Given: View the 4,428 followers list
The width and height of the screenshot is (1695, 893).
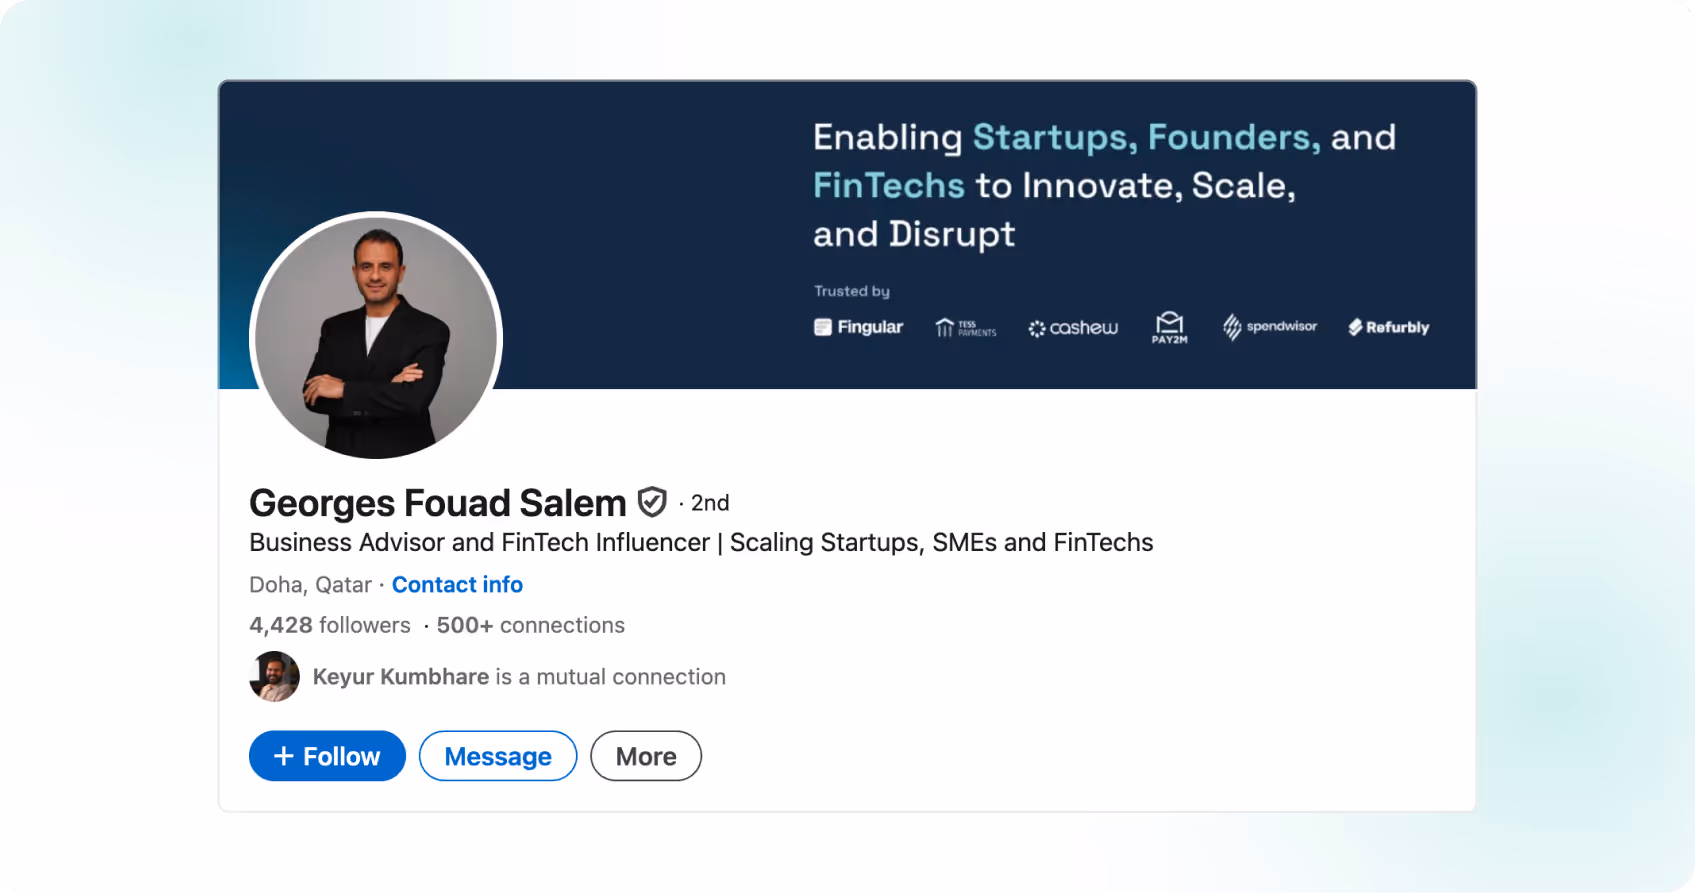Looking at the screenshot, I should pos(330,625).
